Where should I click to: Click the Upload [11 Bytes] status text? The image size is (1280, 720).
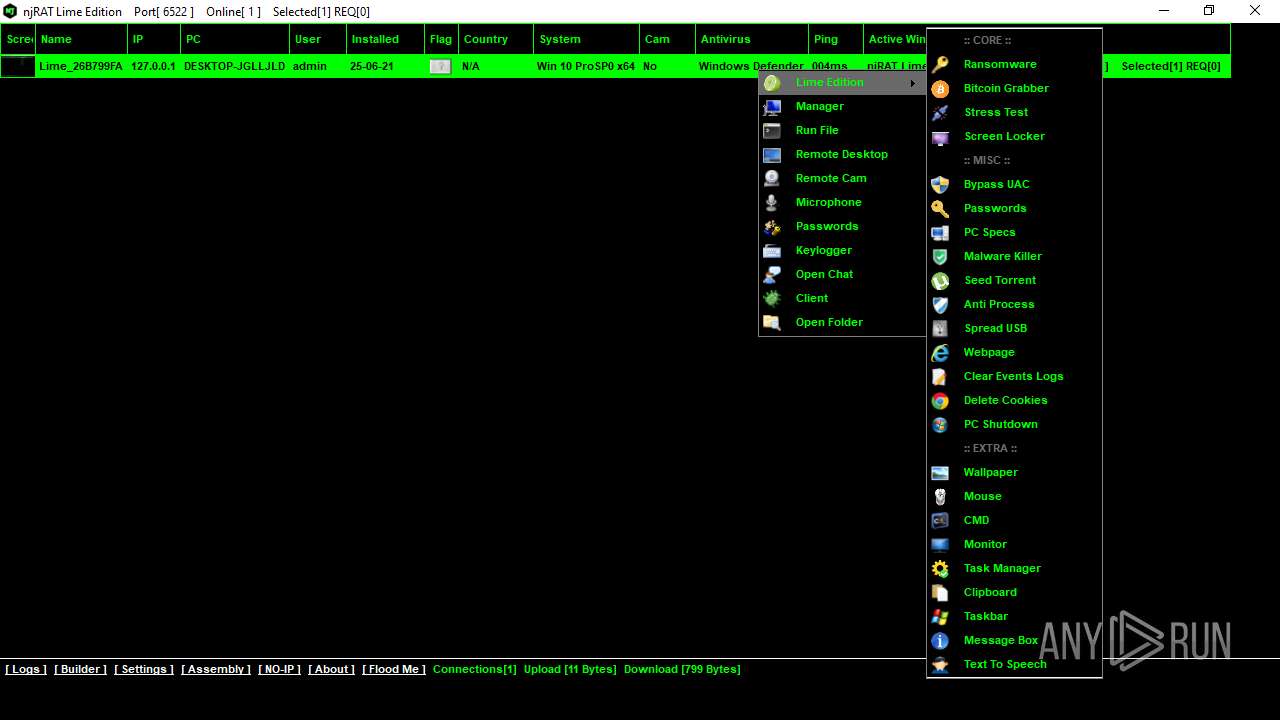(570, 669)
